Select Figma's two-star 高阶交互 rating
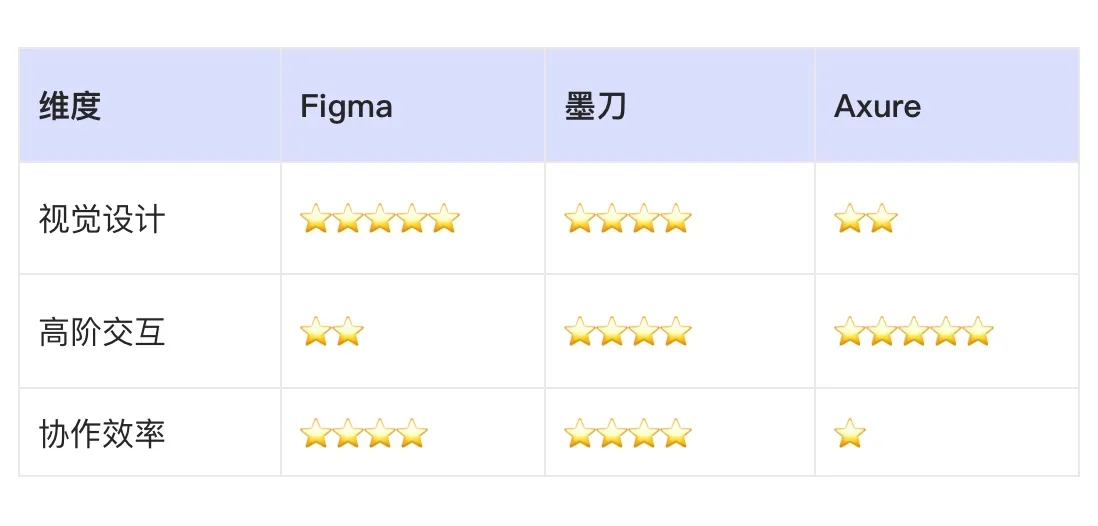The width and height of the screenshot is (1098, 526). pos(332,332)
